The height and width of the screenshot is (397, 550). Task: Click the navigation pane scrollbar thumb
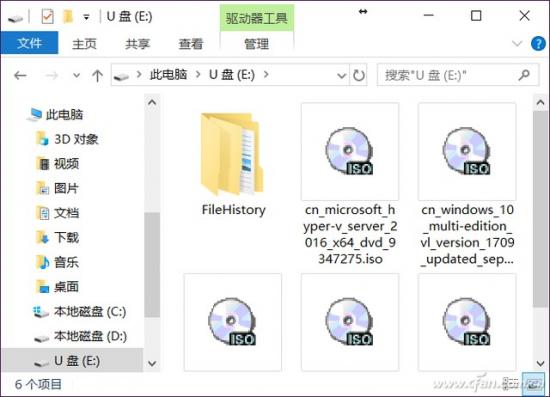(152, 265)
